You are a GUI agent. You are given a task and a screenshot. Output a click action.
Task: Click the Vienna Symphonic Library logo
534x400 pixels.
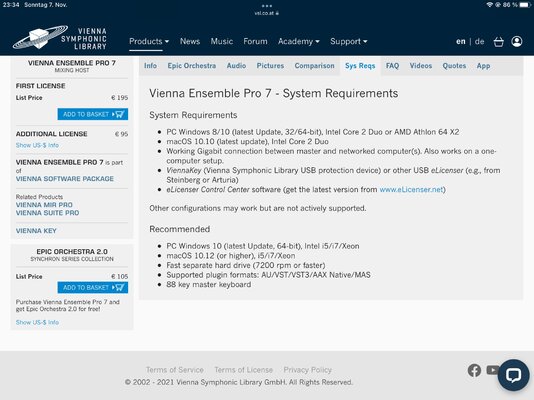60,37
